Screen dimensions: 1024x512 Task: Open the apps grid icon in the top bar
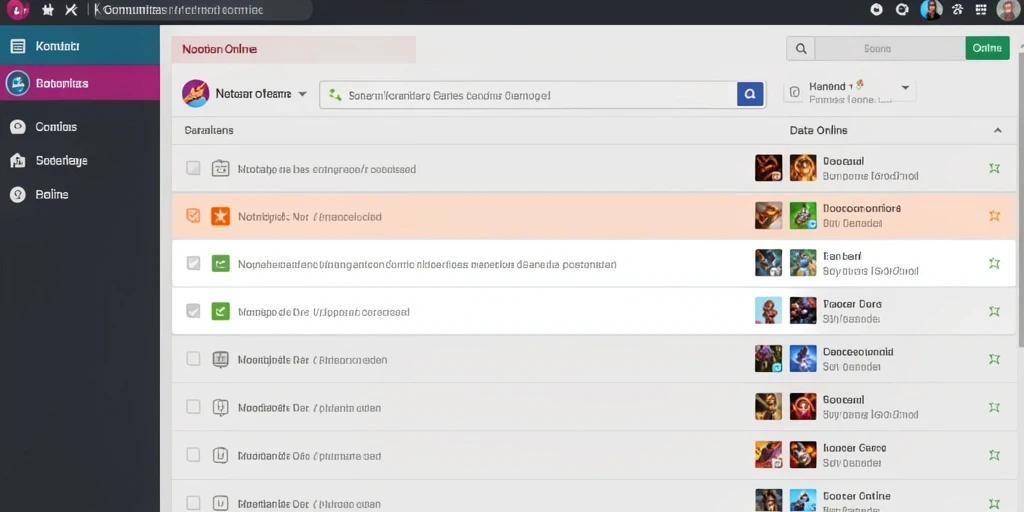click(x=980, y=9)
